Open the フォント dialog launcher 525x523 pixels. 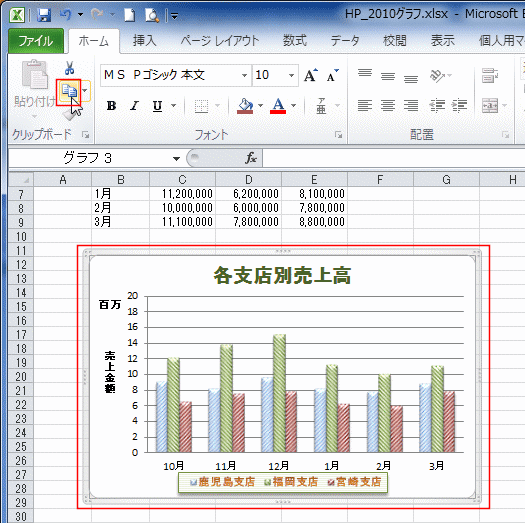click(339, 135)
